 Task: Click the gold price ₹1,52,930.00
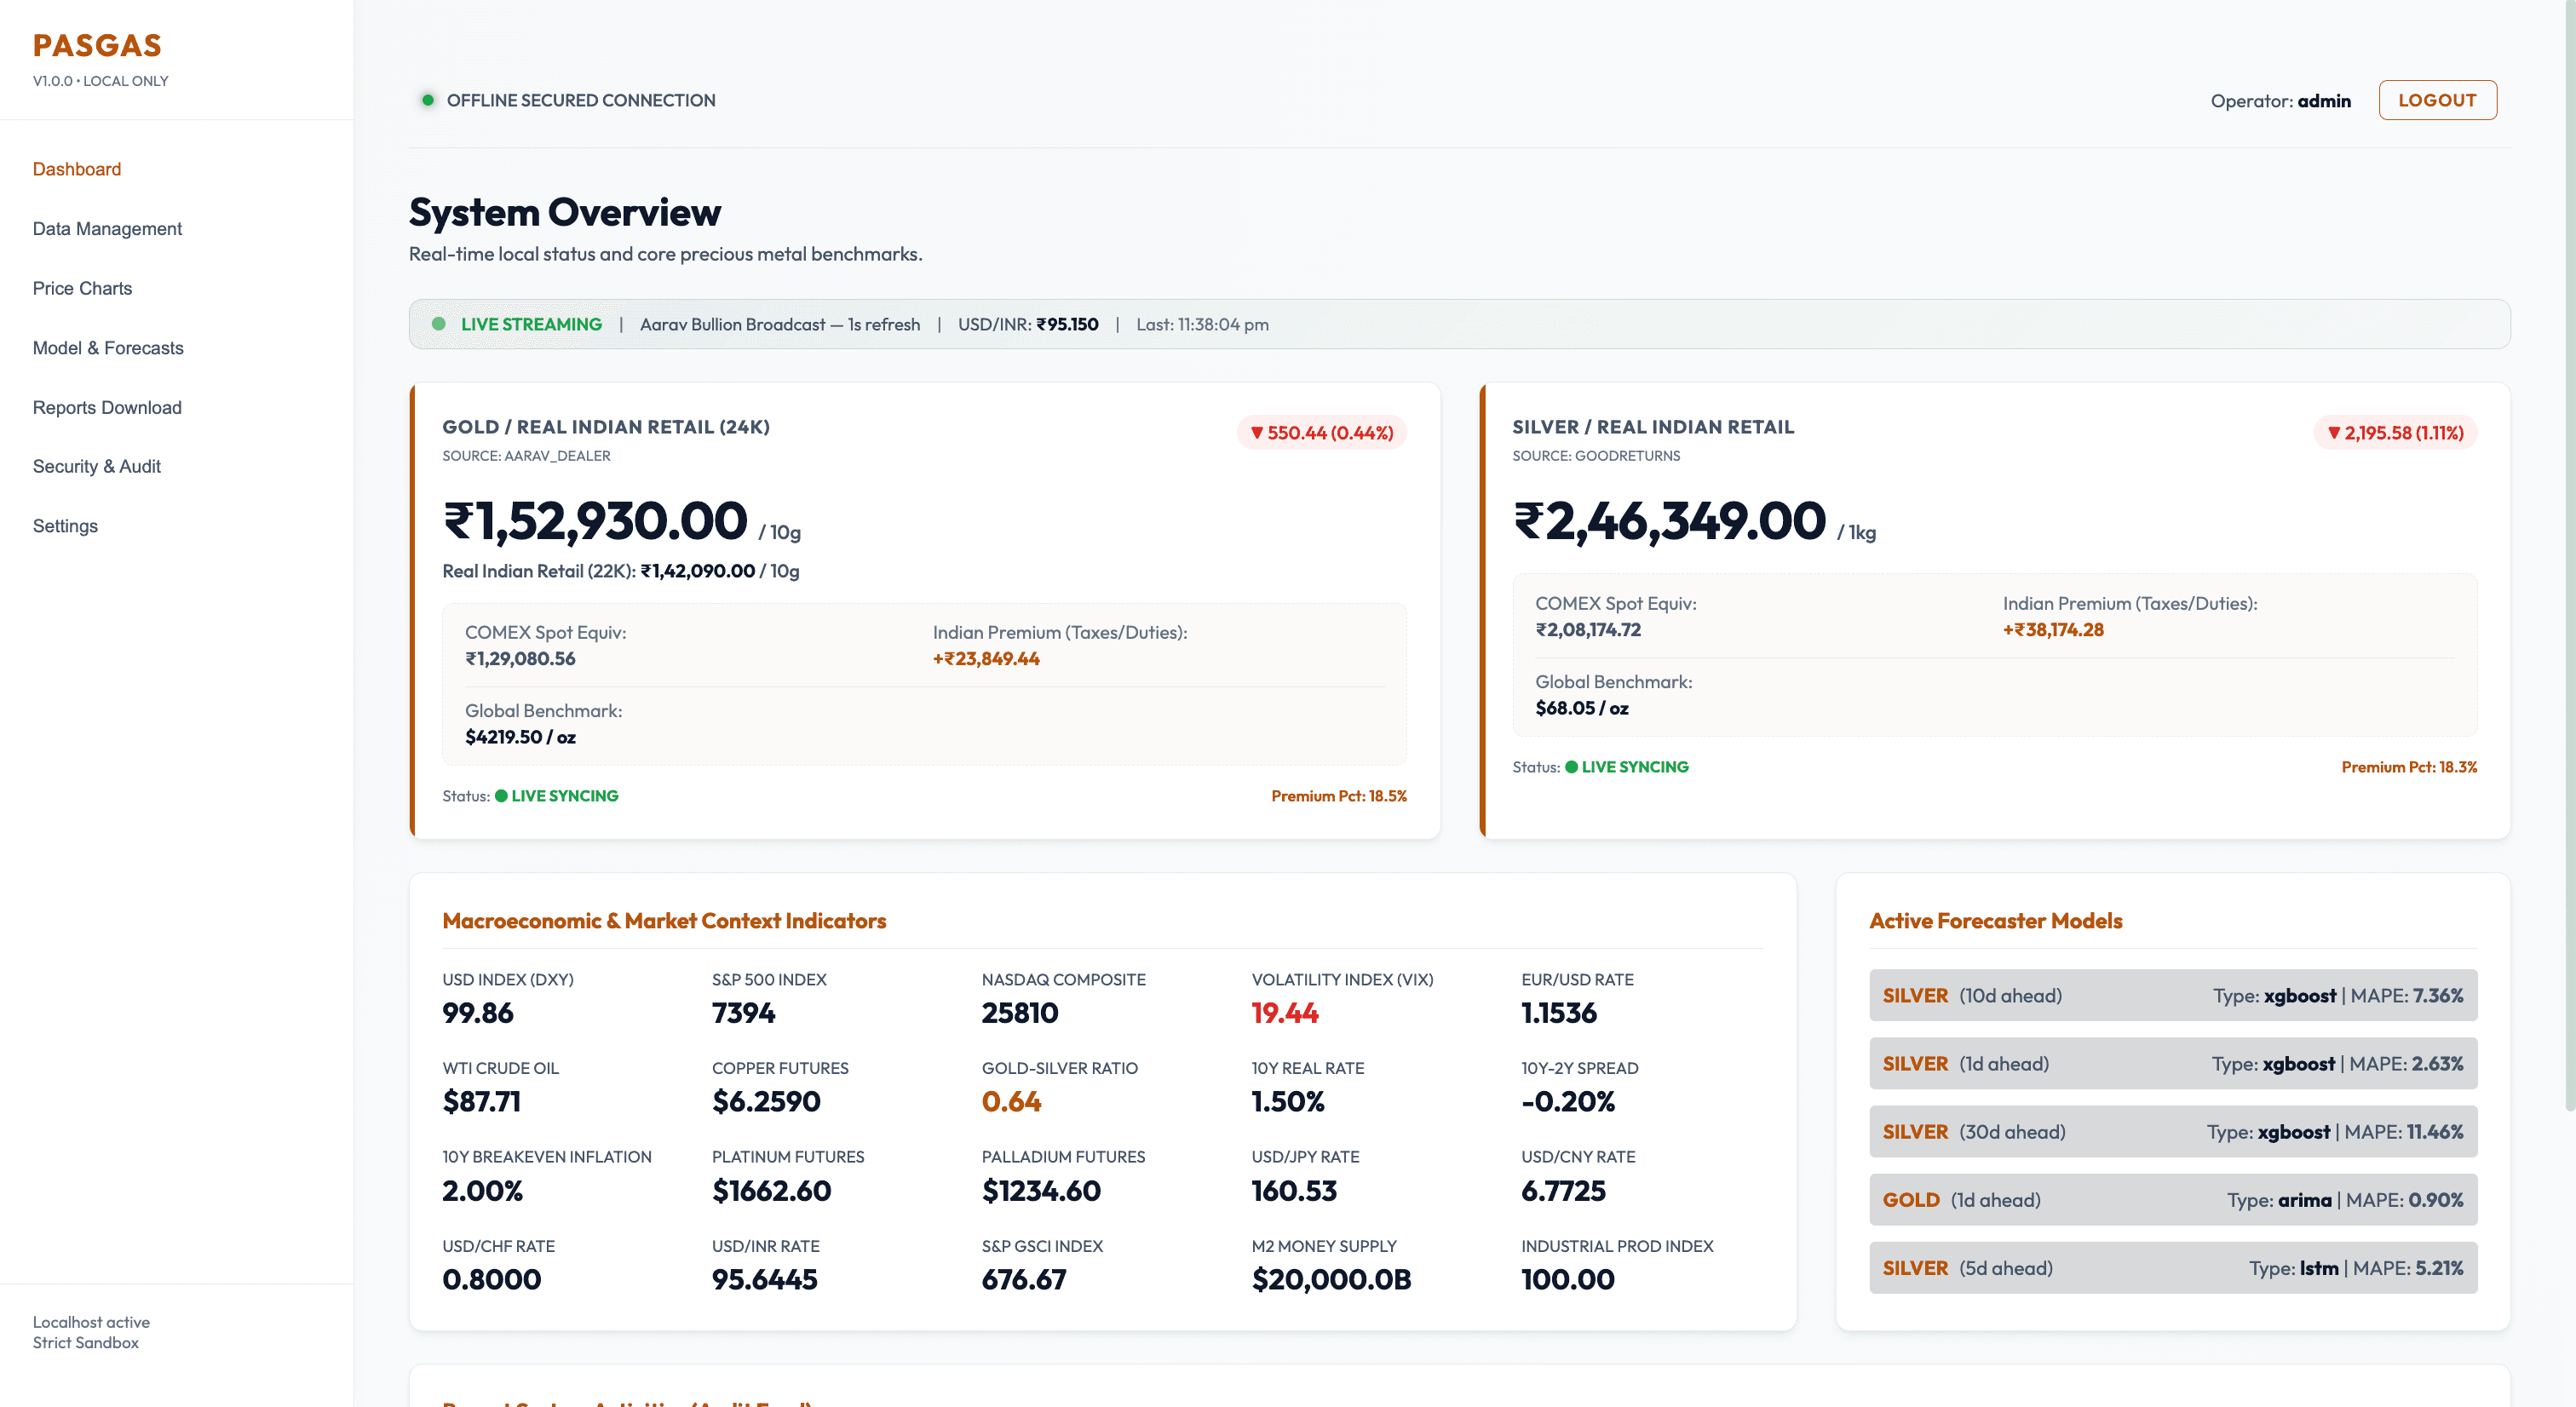point(595,521)
